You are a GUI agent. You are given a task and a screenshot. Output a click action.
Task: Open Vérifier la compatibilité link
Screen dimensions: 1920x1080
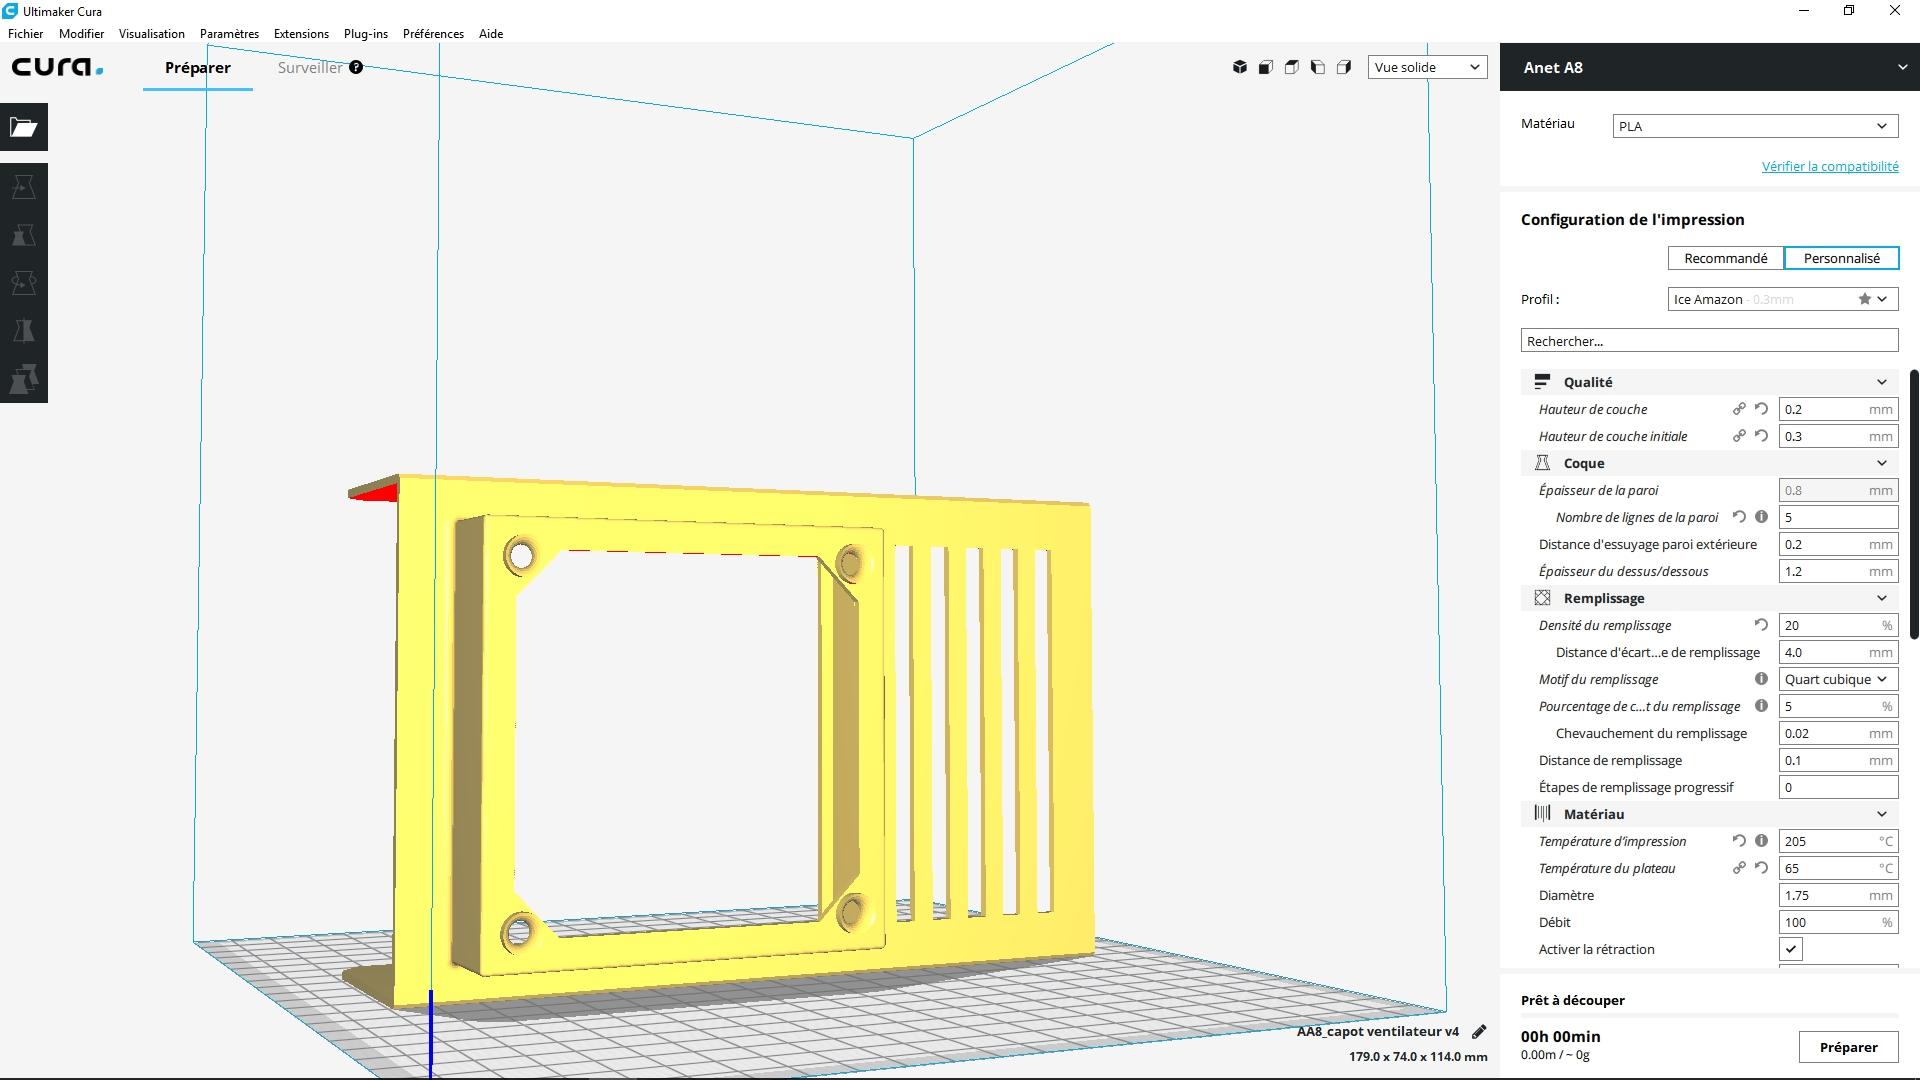pyautogui.click(x=1829, y=166)
